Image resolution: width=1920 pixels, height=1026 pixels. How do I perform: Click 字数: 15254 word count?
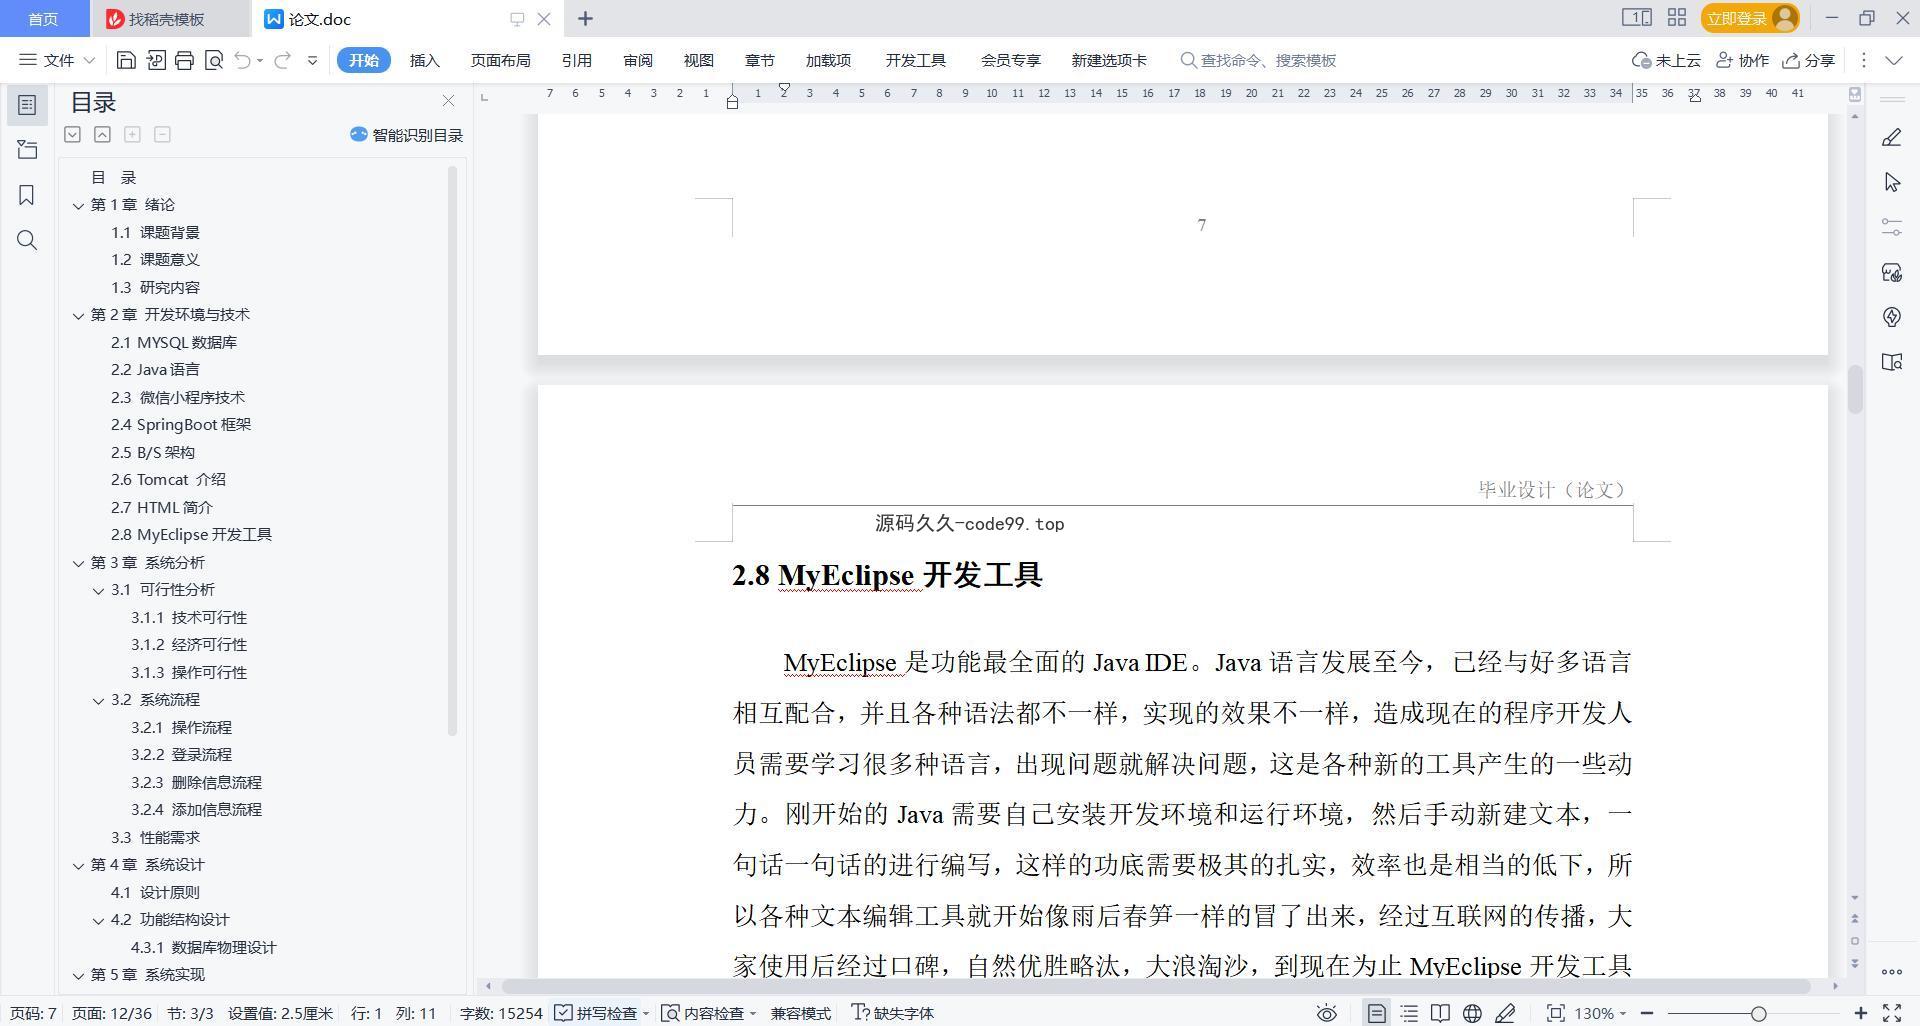pos(501,1013)
